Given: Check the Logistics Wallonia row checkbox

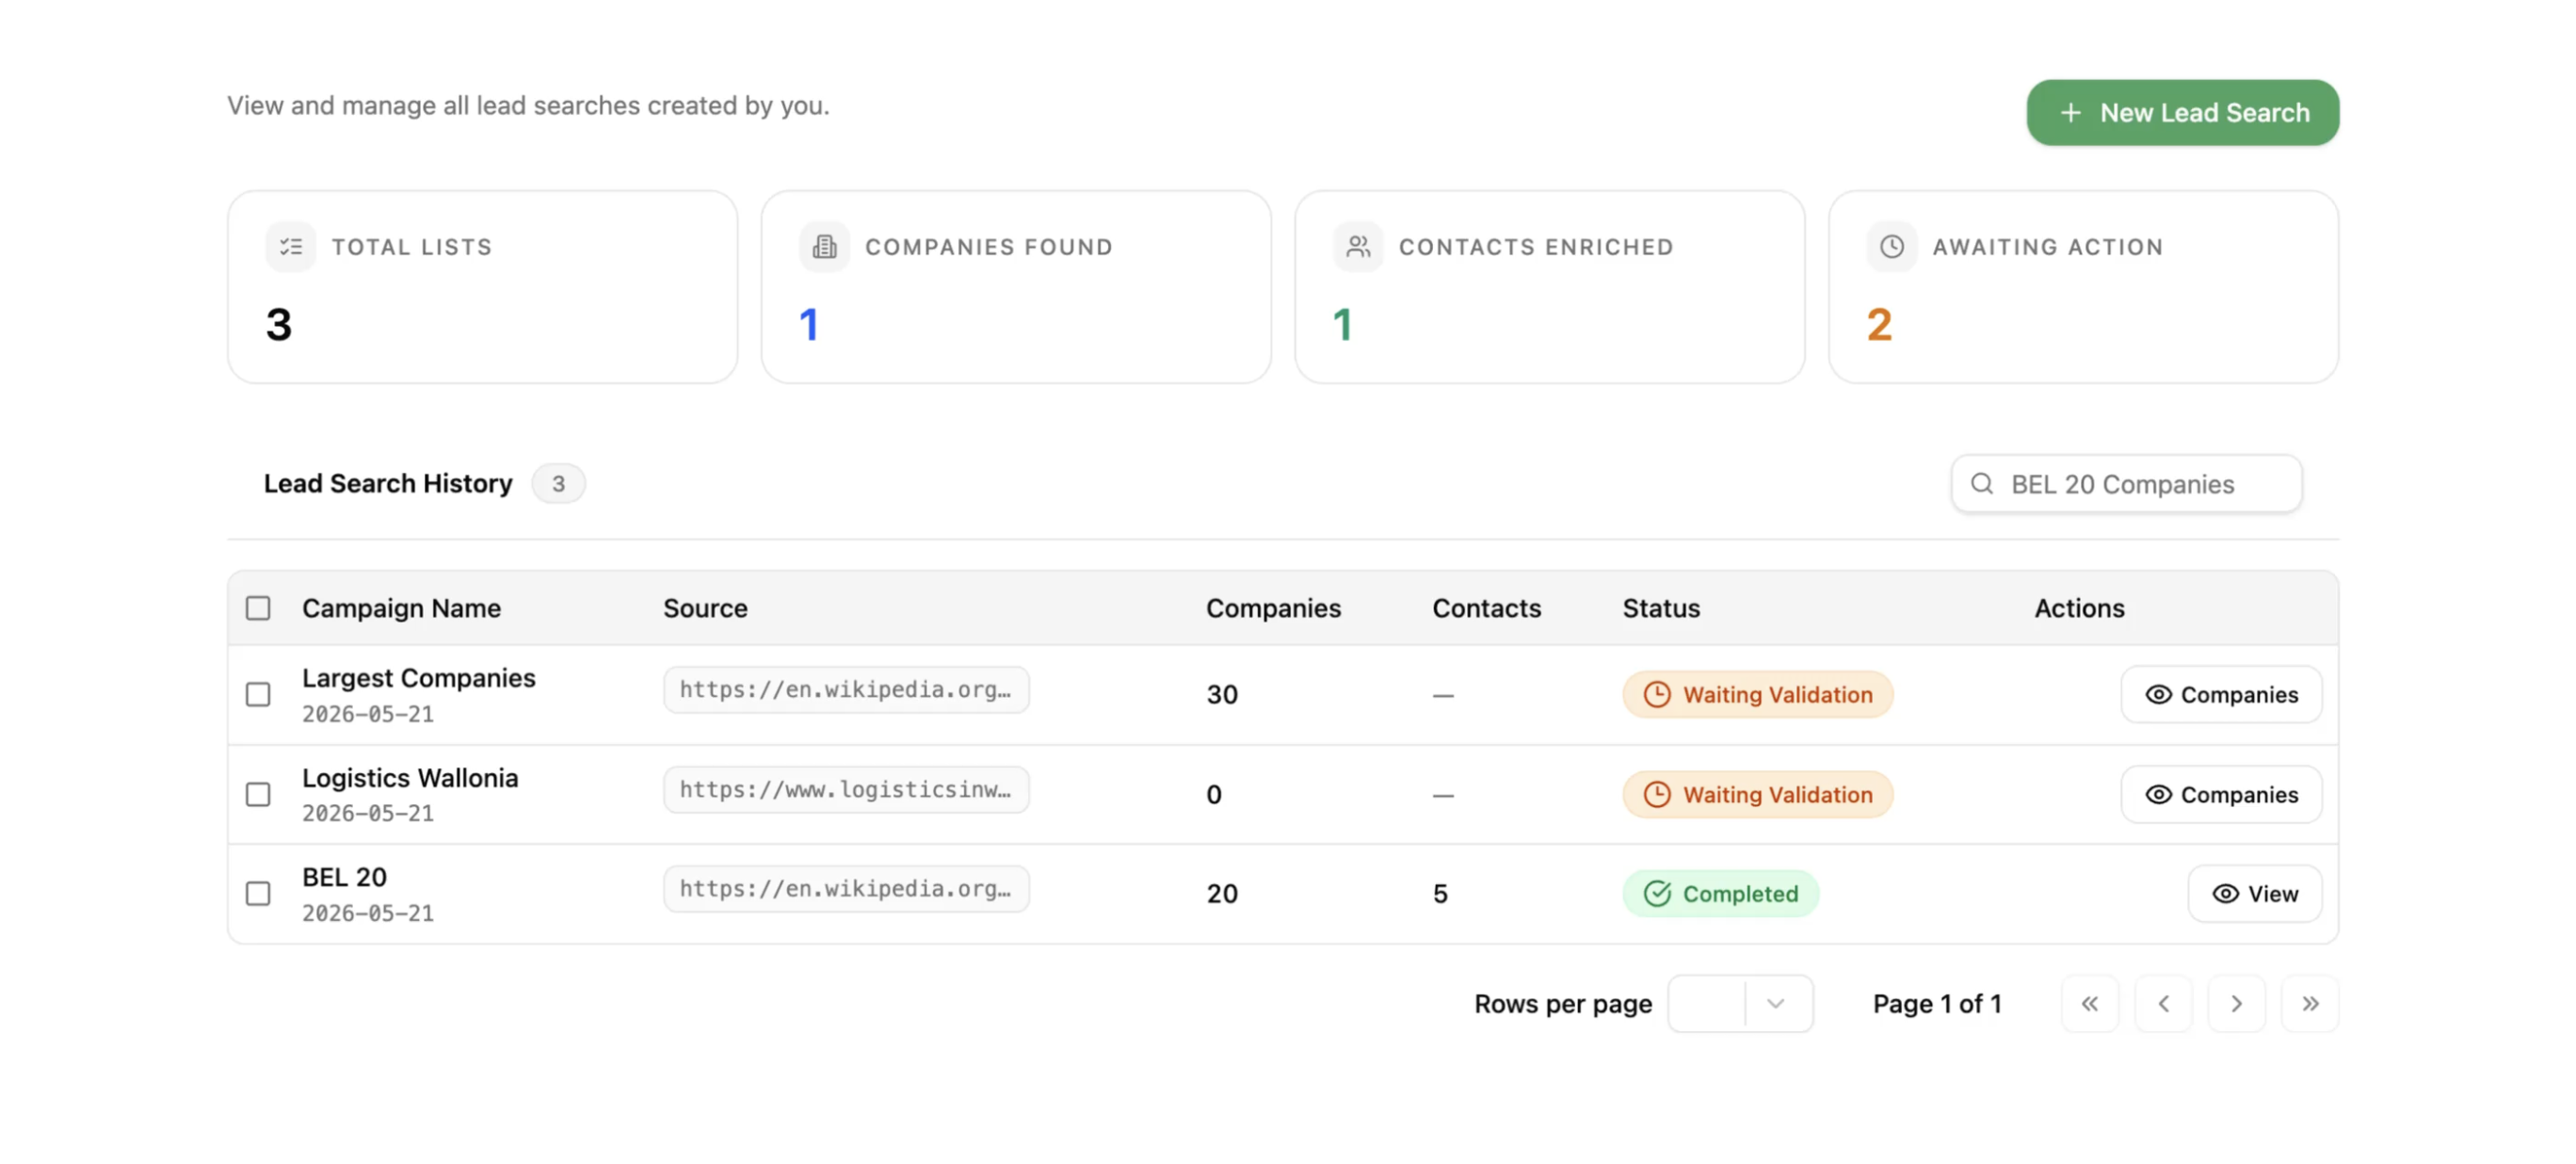Looking at the screenshot, I should (258, 794).
